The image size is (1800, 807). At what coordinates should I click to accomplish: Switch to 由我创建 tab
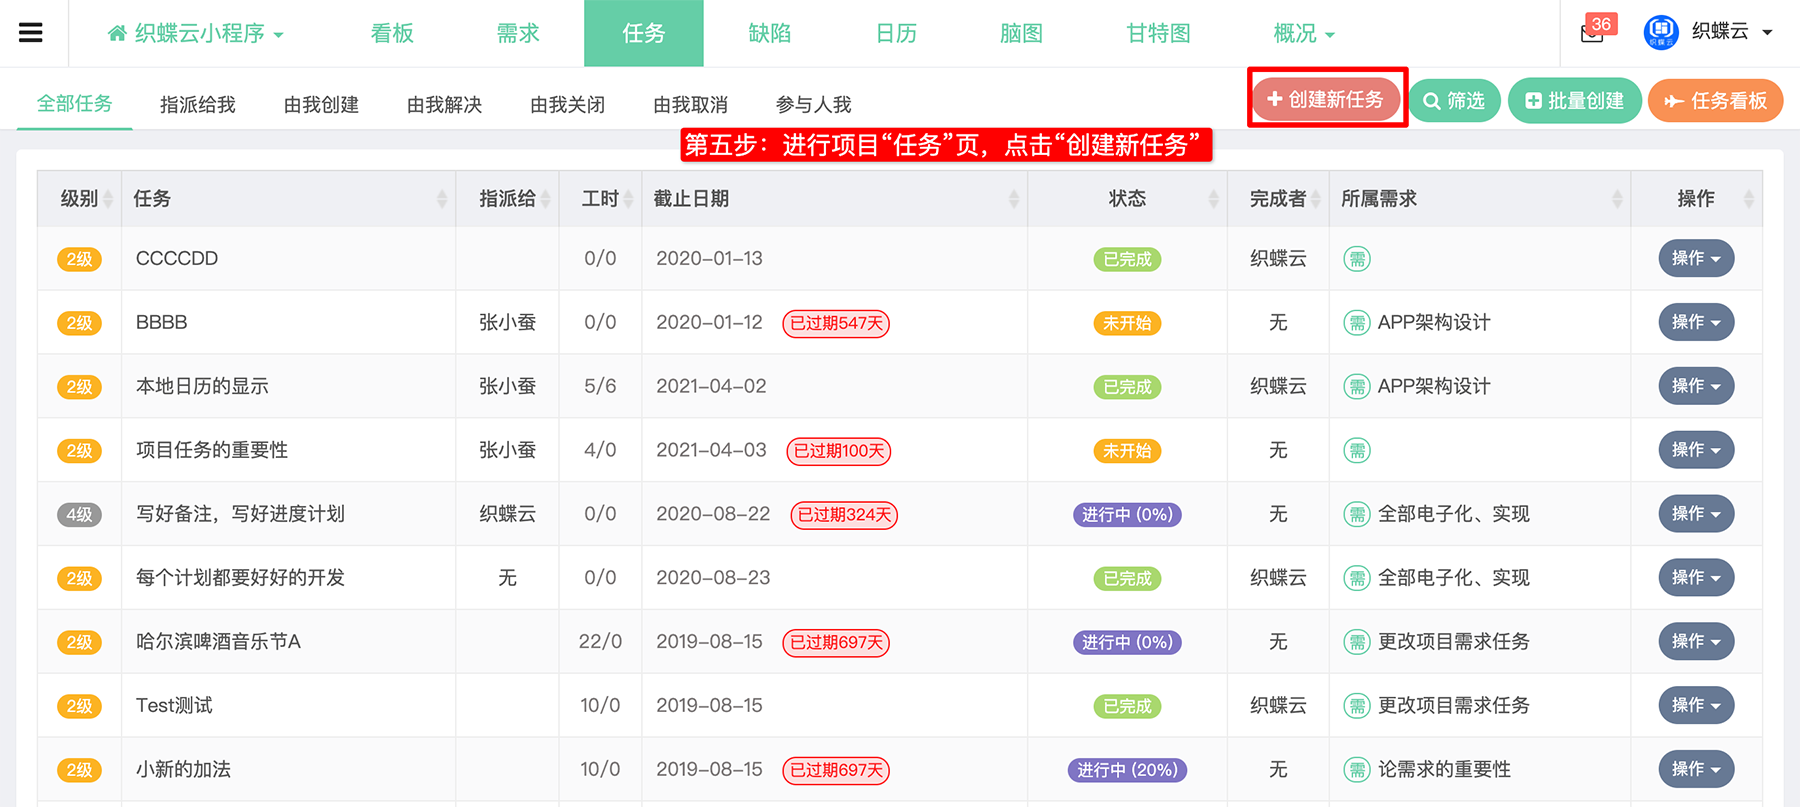tap(321, 105)
